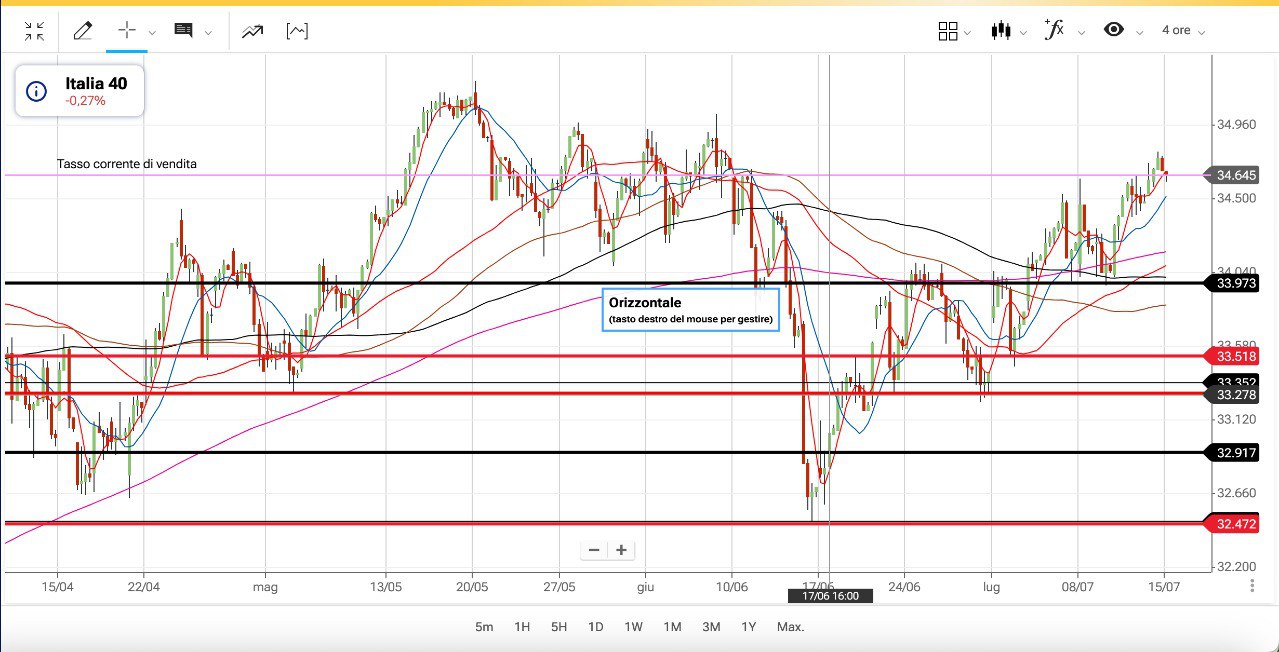
Task: Open the trend line chart icon
Action: [x=252, y=31]
